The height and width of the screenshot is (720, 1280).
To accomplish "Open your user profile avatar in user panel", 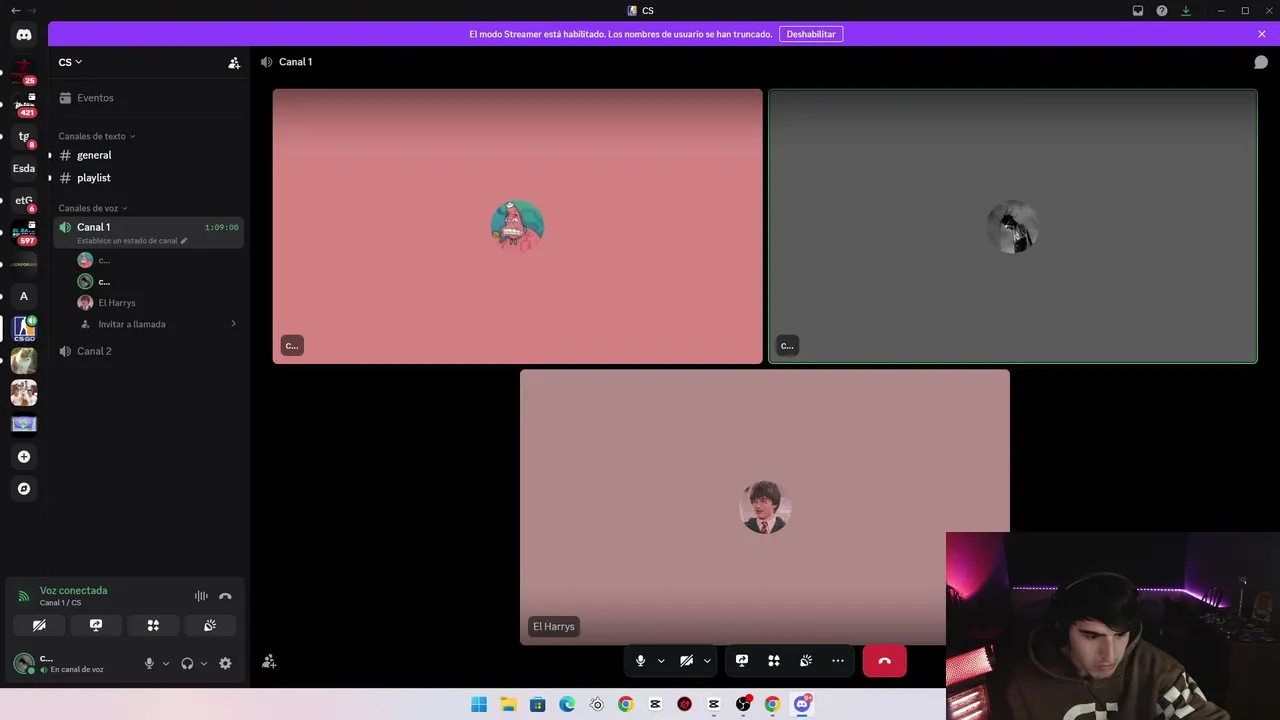I will click(x=24, y=662).
